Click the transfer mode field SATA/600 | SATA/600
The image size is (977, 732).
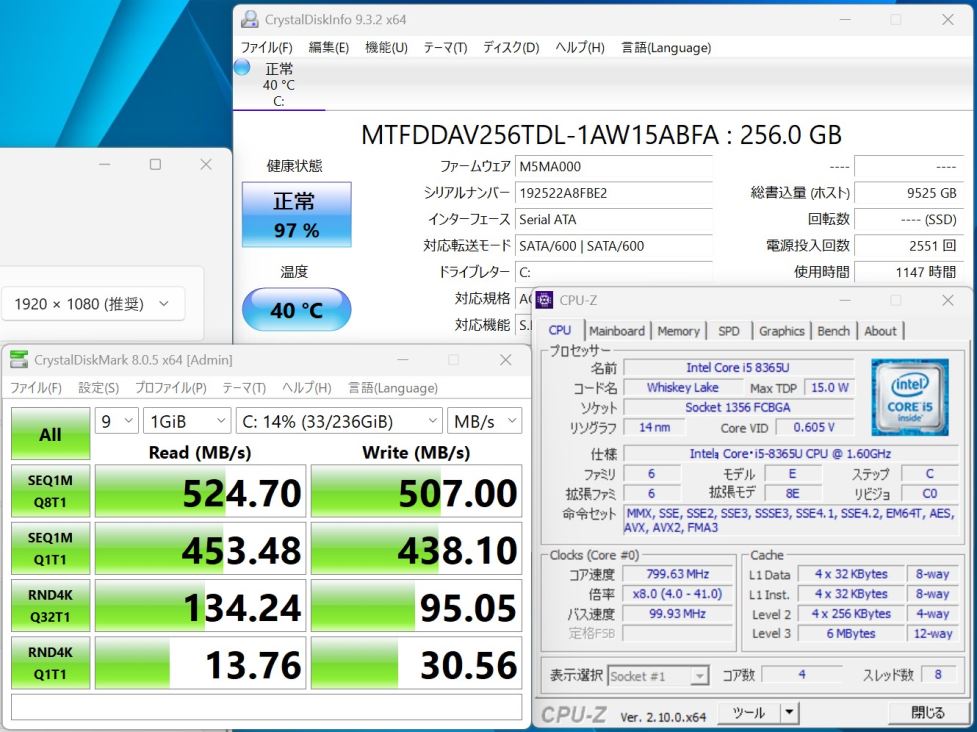coord(614,245)
